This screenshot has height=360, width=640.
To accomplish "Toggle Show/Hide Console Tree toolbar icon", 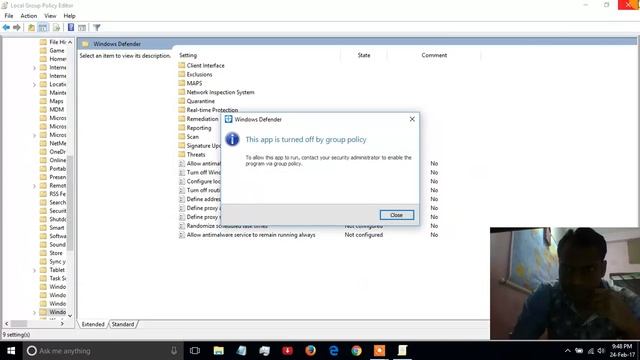I will coord(43,28).
